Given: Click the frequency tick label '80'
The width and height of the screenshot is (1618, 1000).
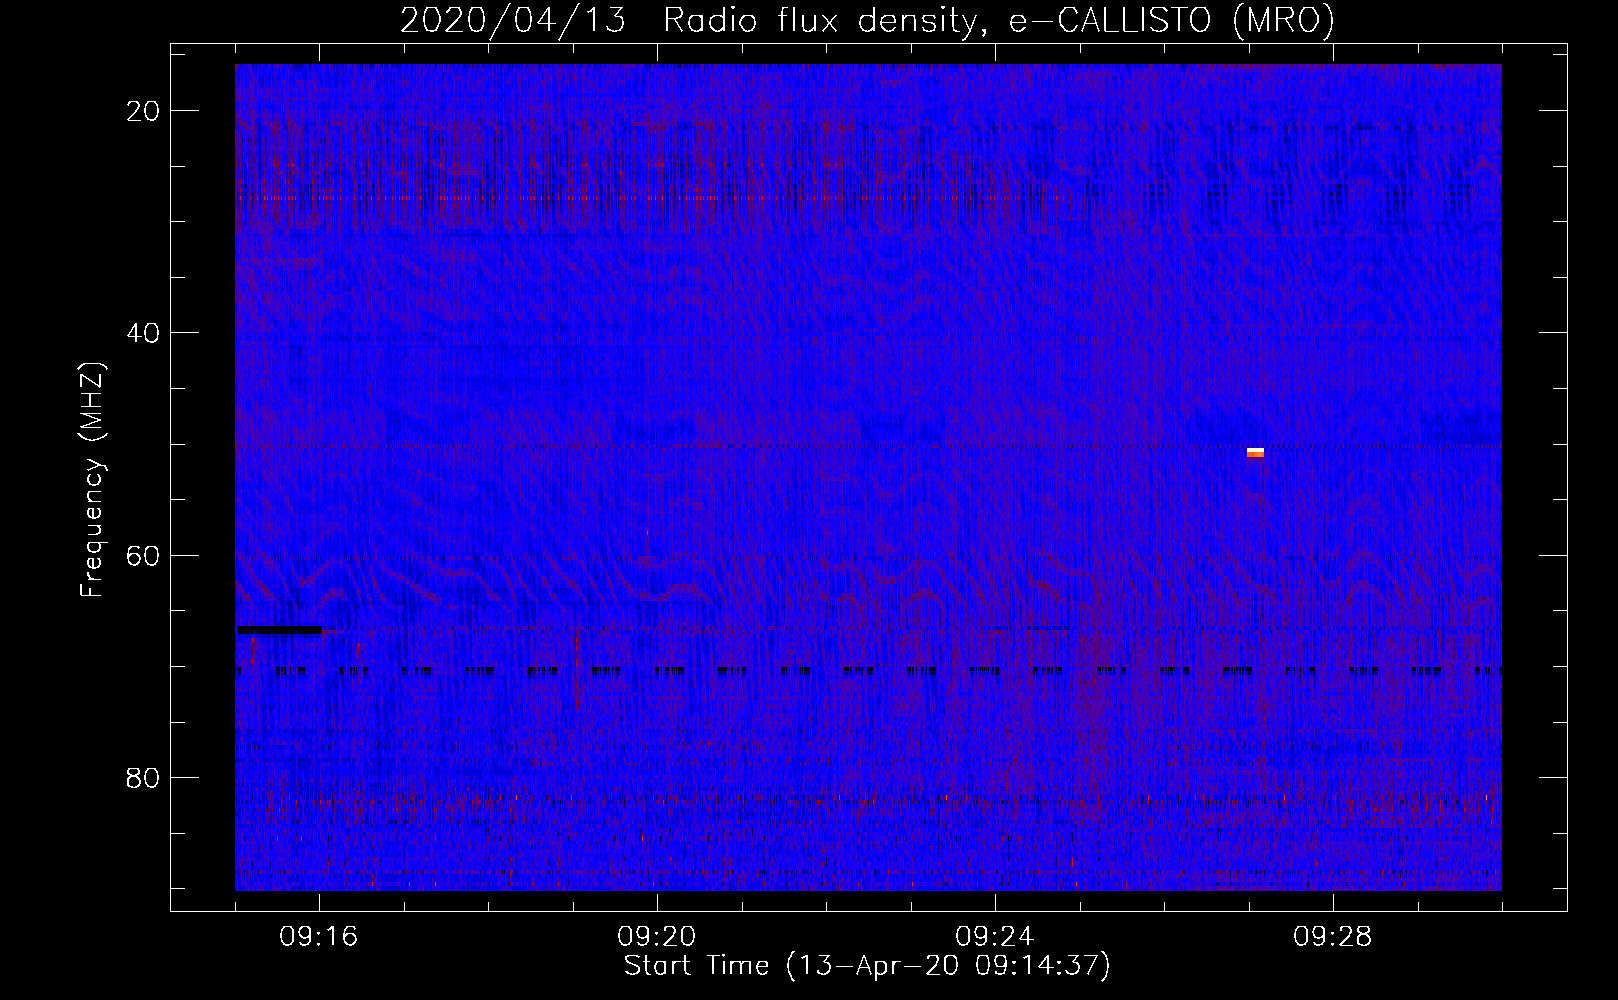Looking at the screenshot, I should point(144,777).
